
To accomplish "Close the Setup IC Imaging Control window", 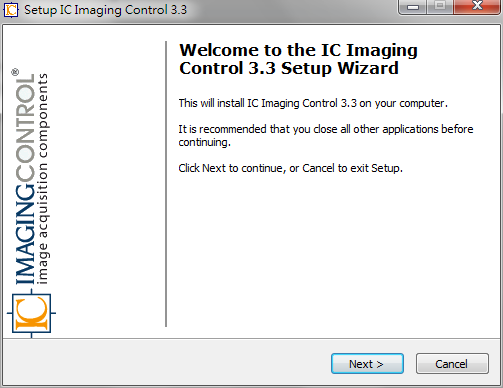I will pyautogui.click(x=477, y=7).
